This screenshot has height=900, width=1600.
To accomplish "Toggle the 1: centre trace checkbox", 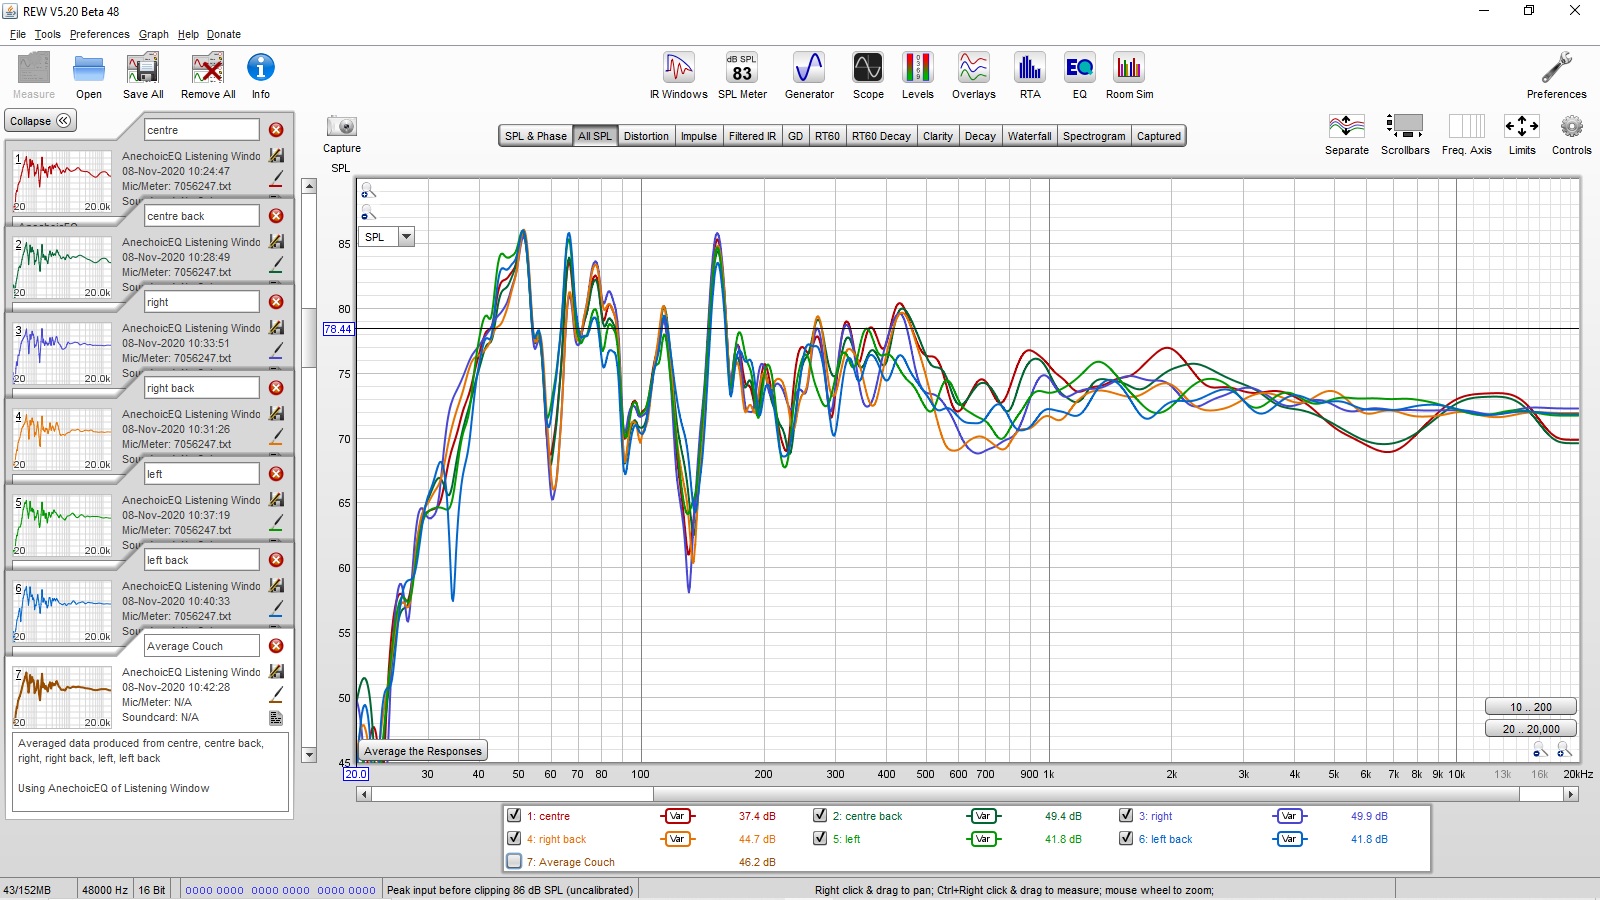I will tap(514, 815).
